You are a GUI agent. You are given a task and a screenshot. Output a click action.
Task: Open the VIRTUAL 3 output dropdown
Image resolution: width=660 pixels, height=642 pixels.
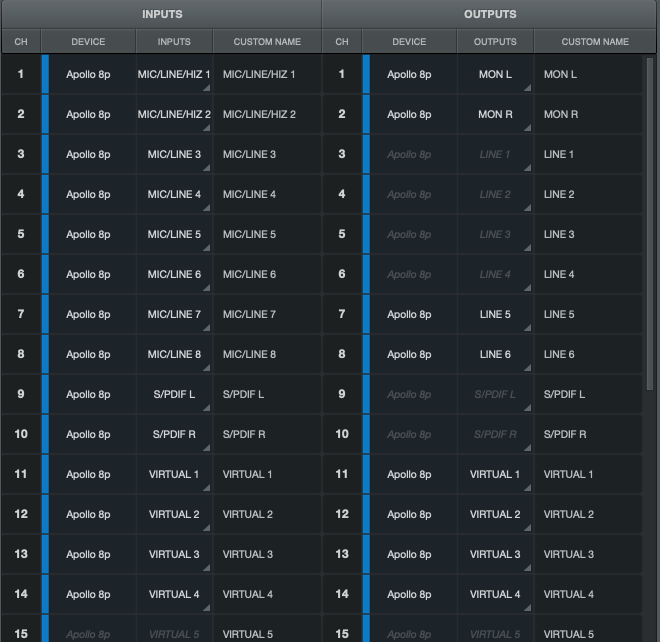[495, 554]
